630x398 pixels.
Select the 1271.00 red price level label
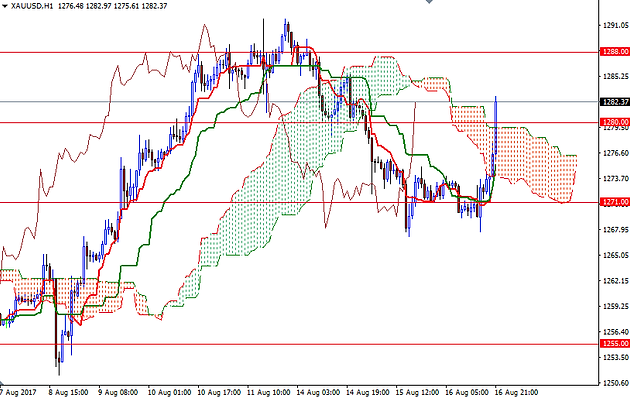pos(615,202)
